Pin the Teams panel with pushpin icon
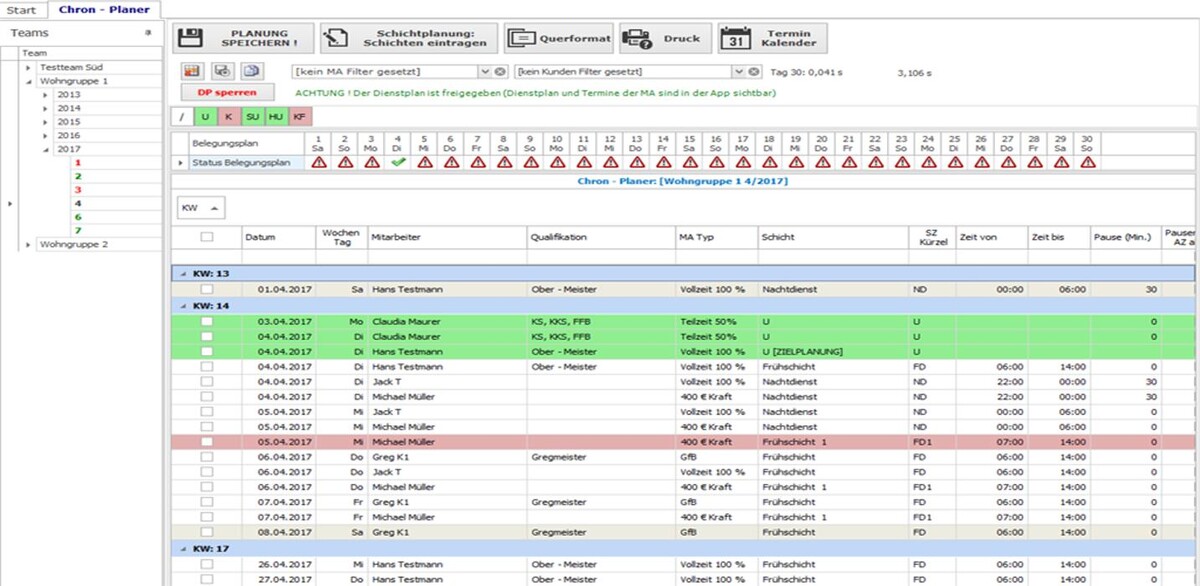Viewport: 1200px width, 586px height. click(148, 33)
